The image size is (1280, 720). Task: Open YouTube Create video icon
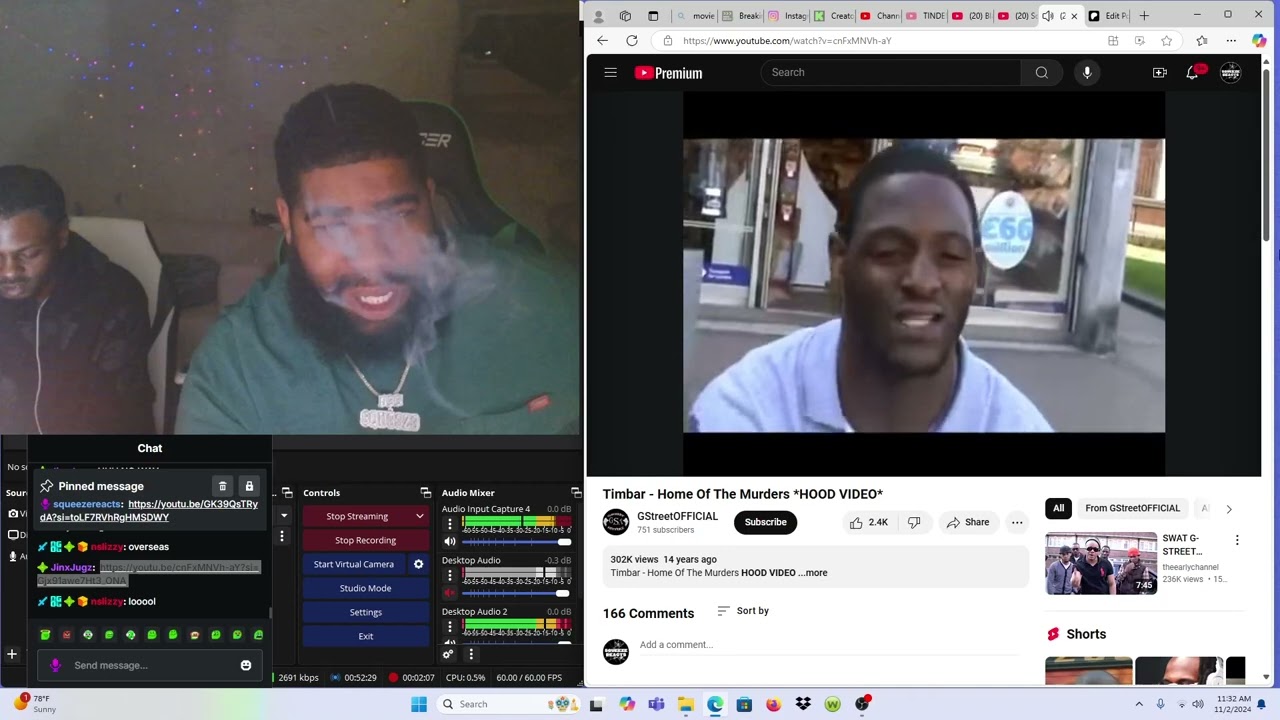[x=1160, y=72]
